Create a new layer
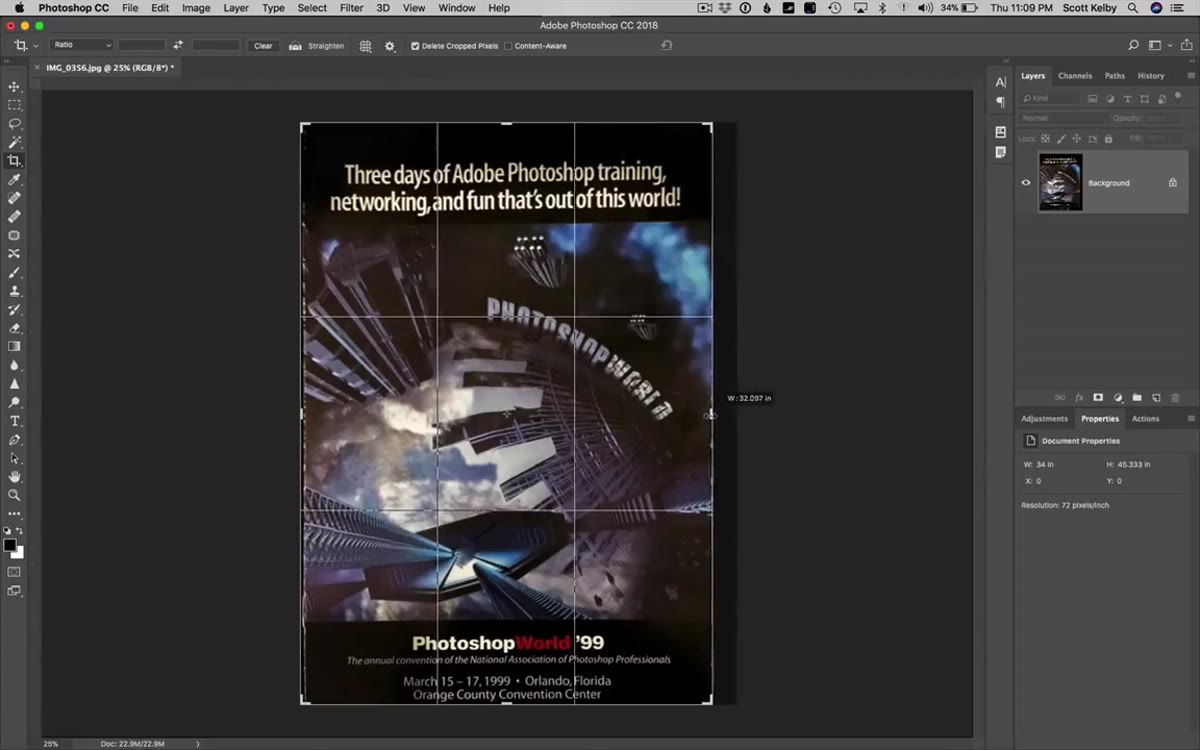 click(1155, 398)
